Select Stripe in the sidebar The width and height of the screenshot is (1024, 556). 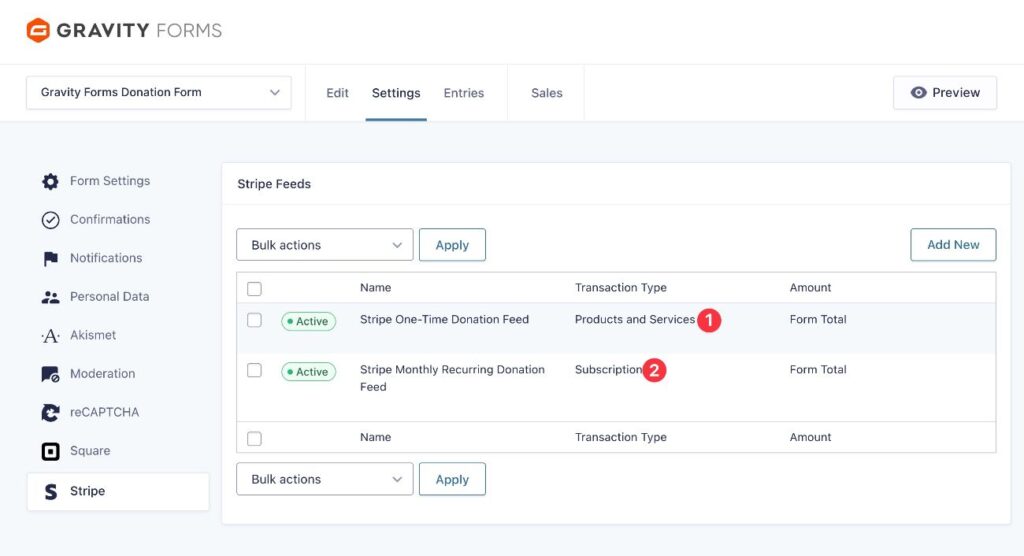tap(118, 491)
